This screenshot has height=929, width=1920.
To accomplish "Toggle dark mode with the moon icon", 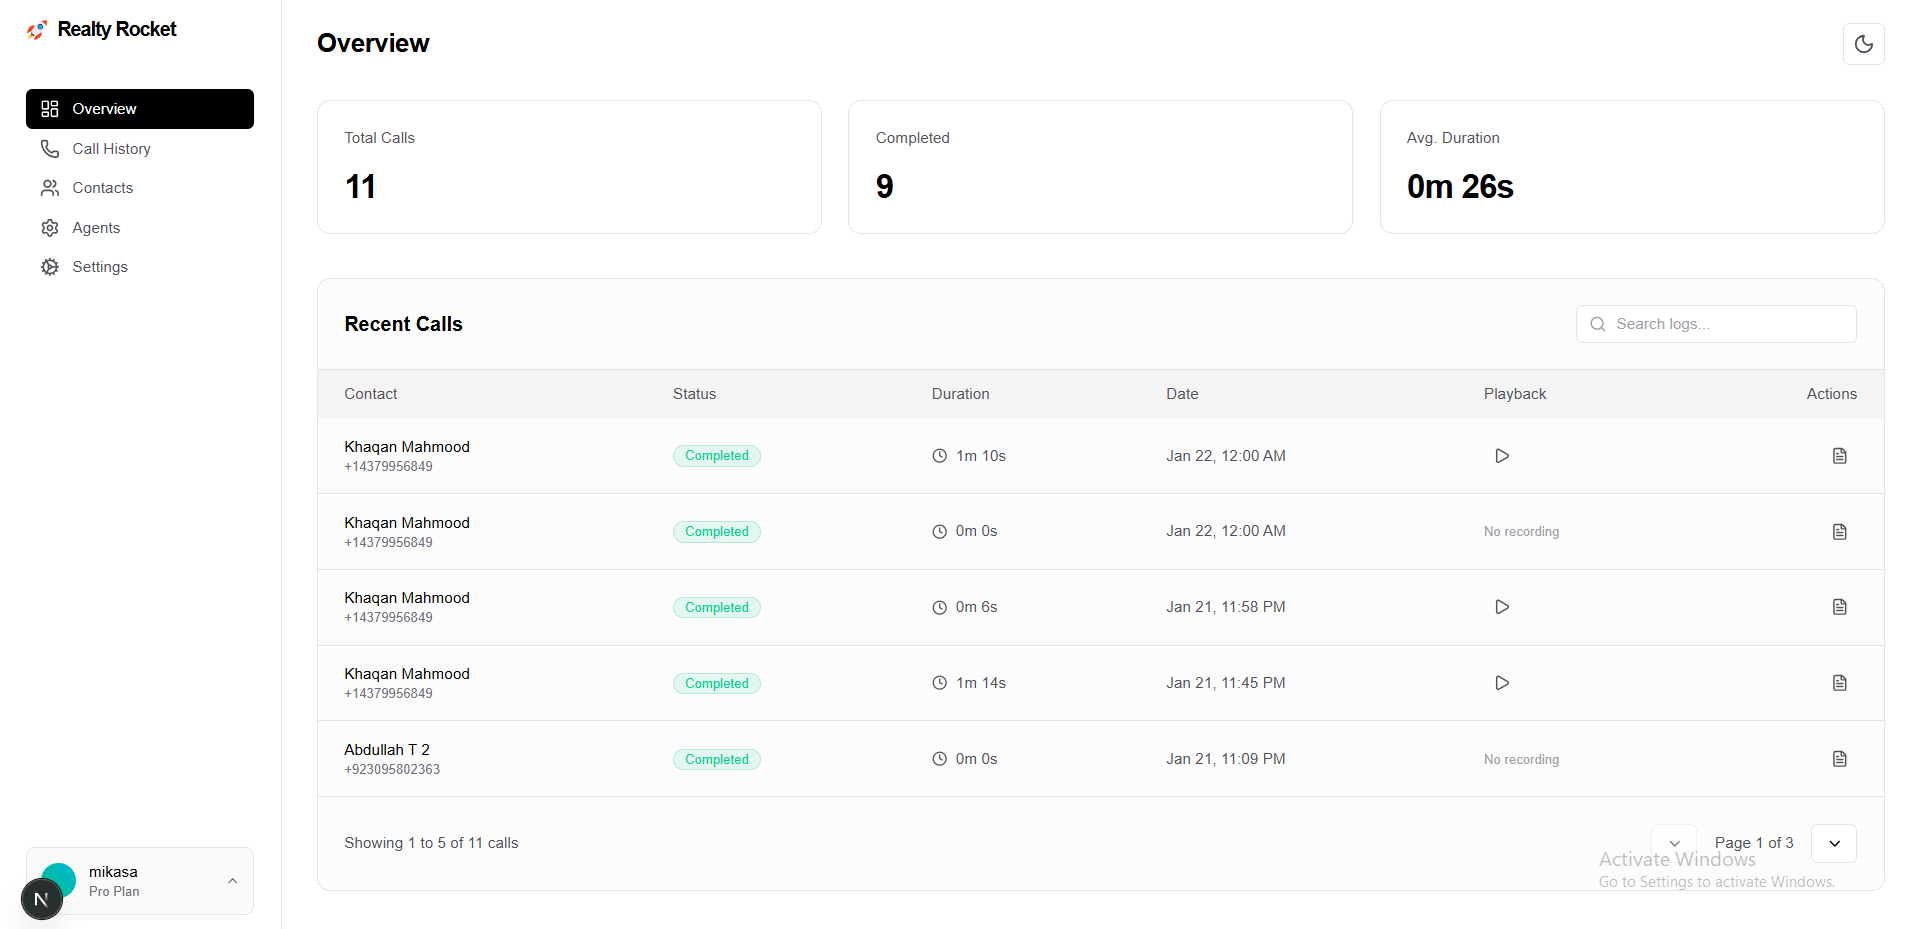I will tap(1863, 44).
